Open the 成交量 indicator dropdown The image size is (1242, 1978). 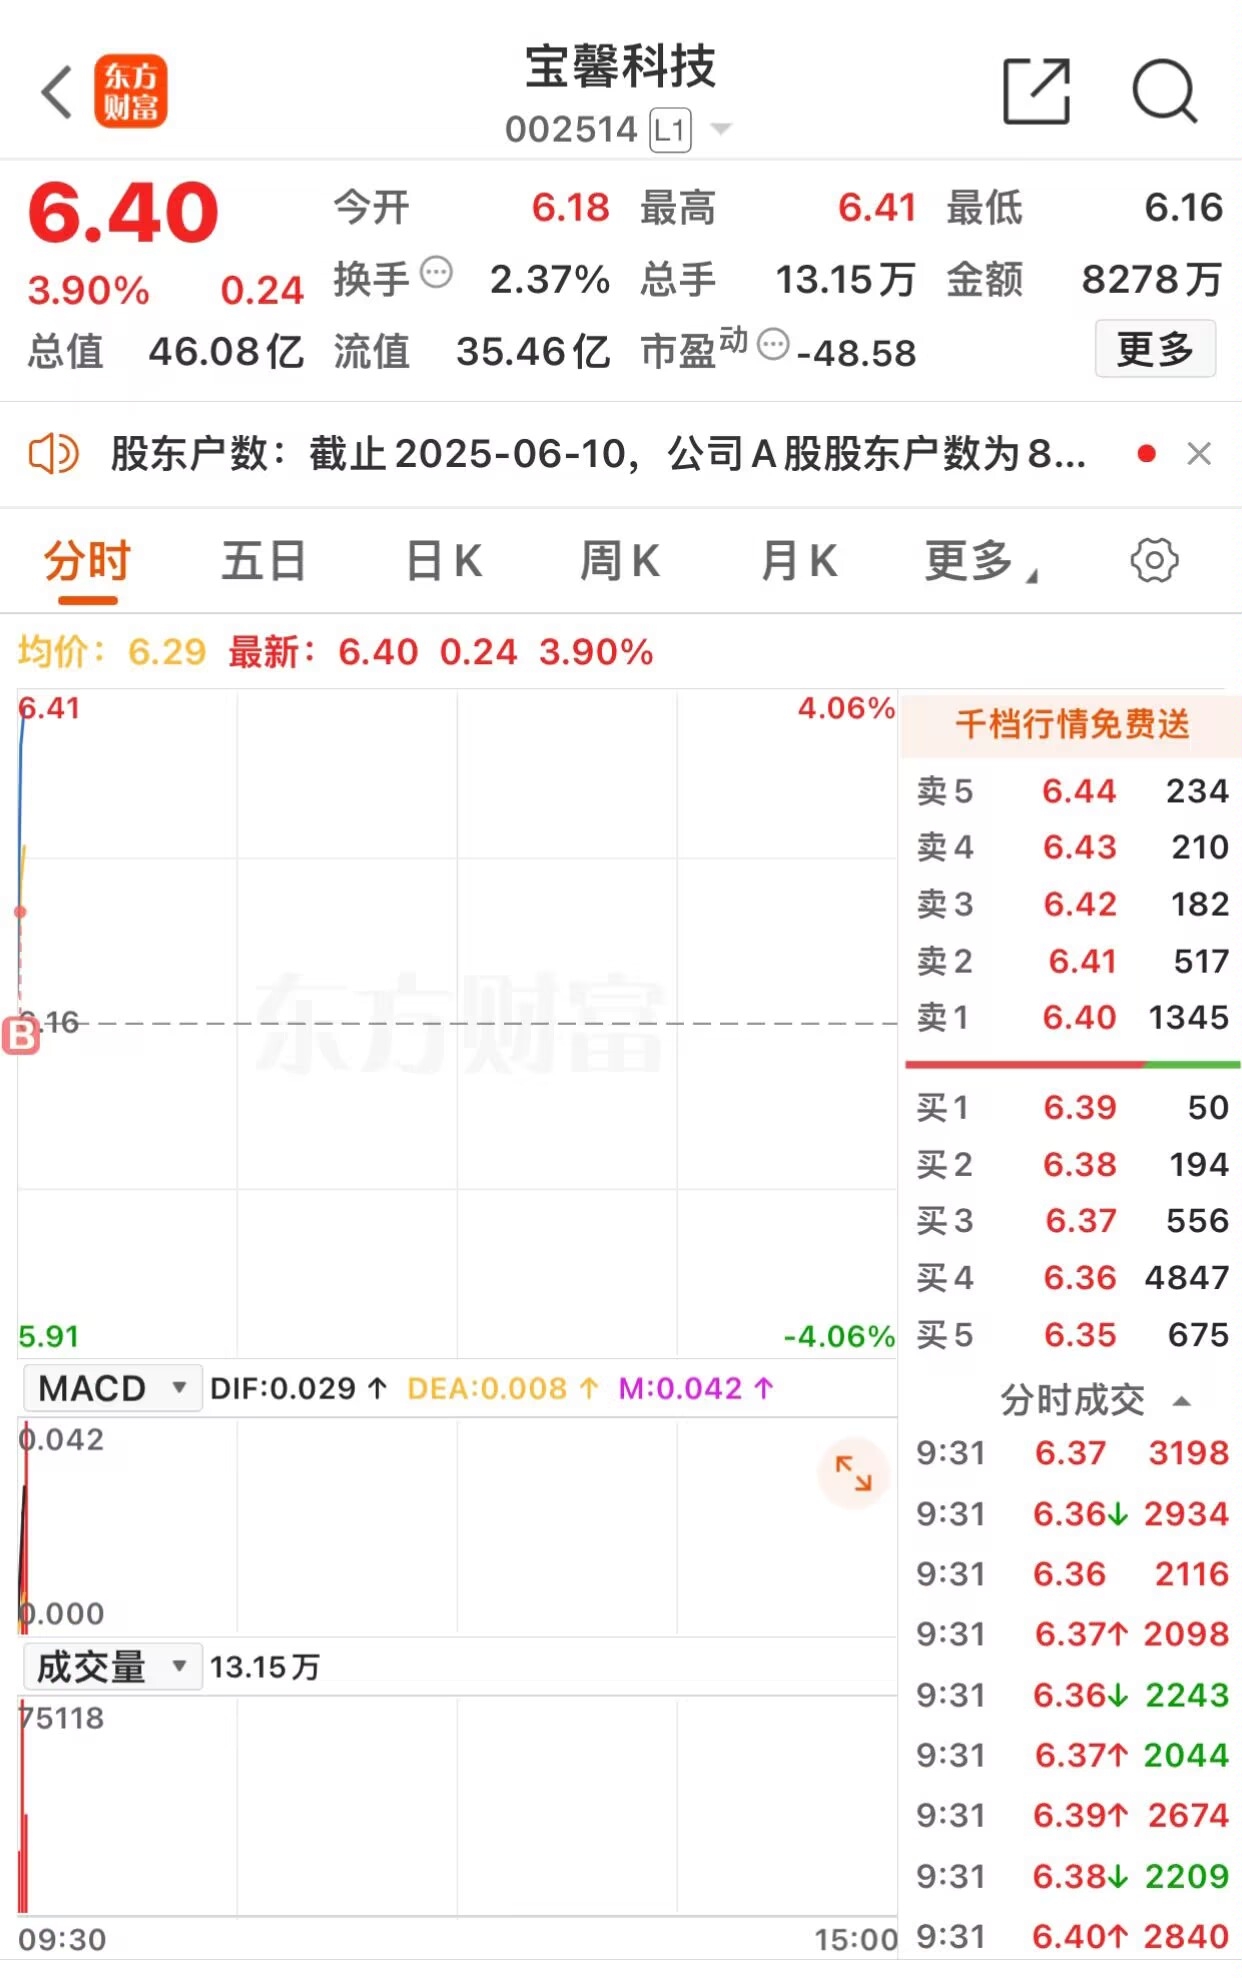[112, 1666]
